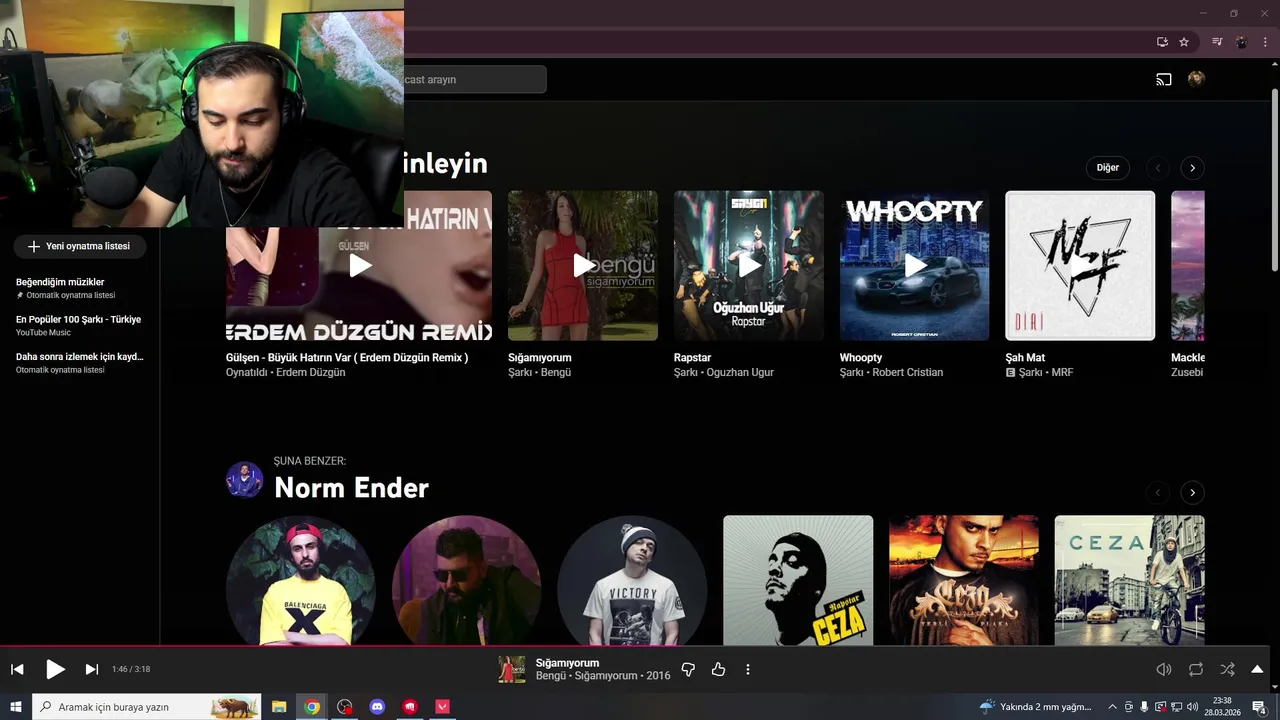Install app icon in address bar

click(1162, 42)
